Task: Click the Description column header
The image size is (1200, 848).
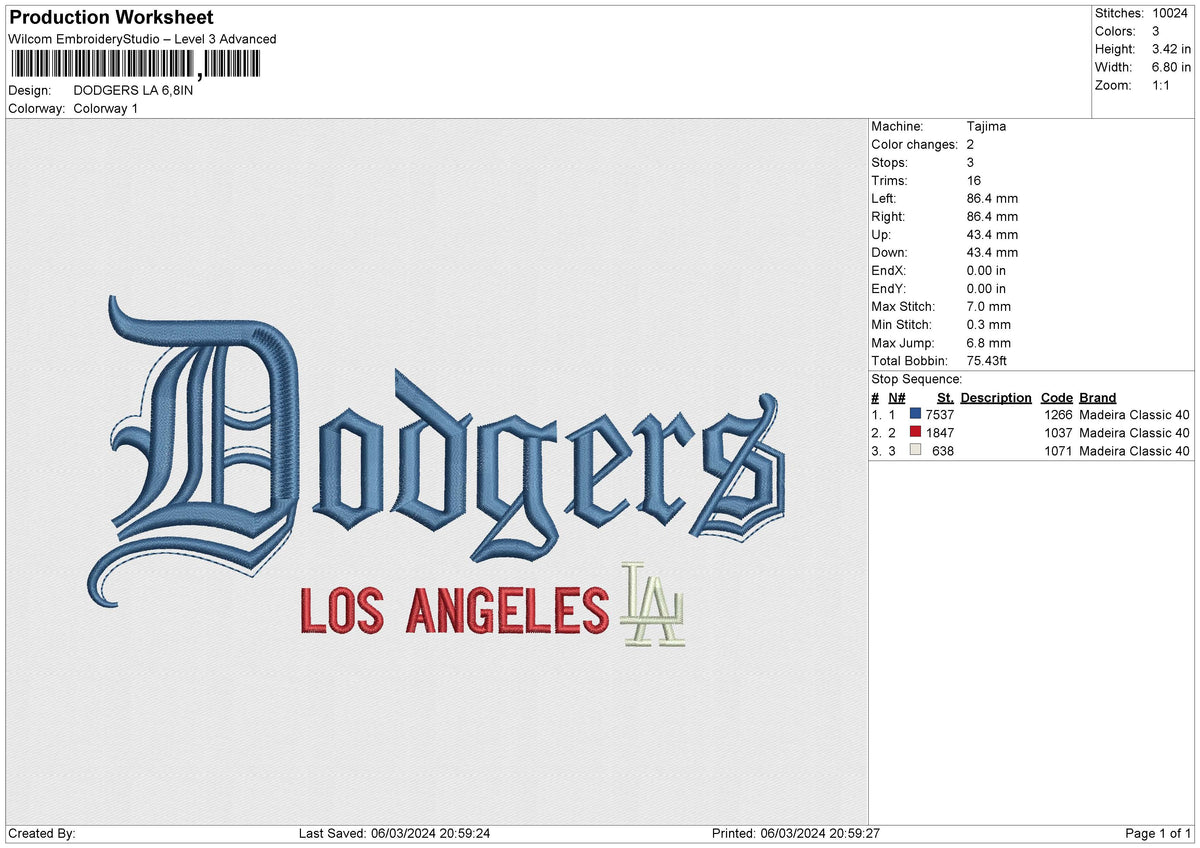Action: coord(996,397)
